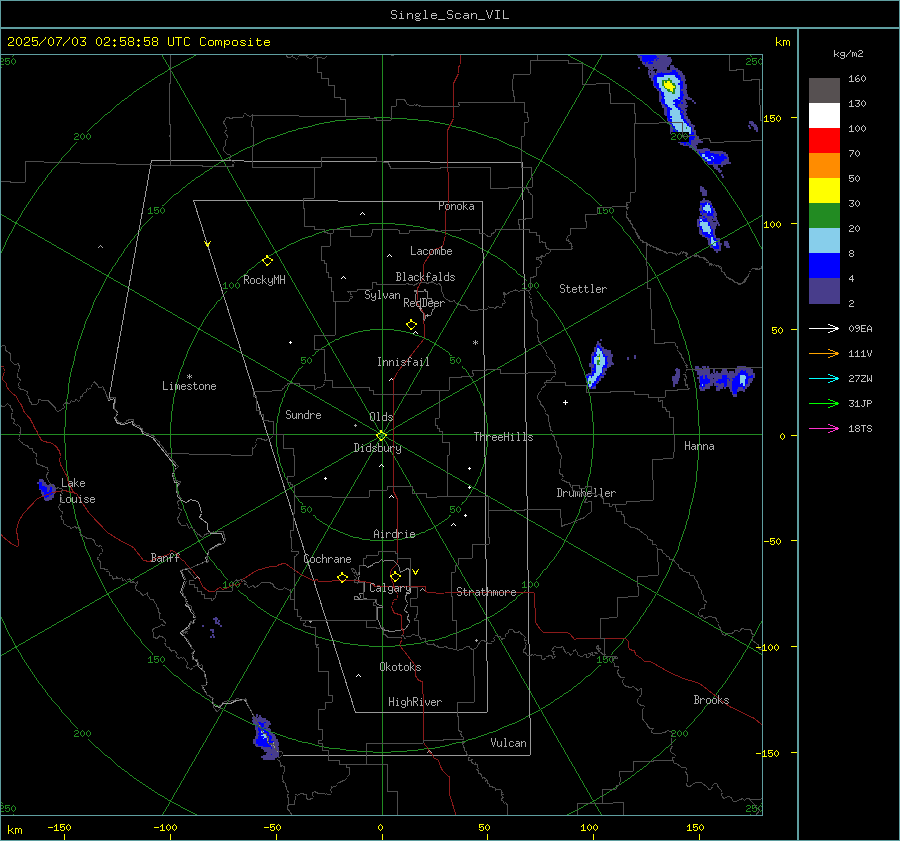Click the blue 4-8 color swatch
The image size is (900, 841).
824,266
